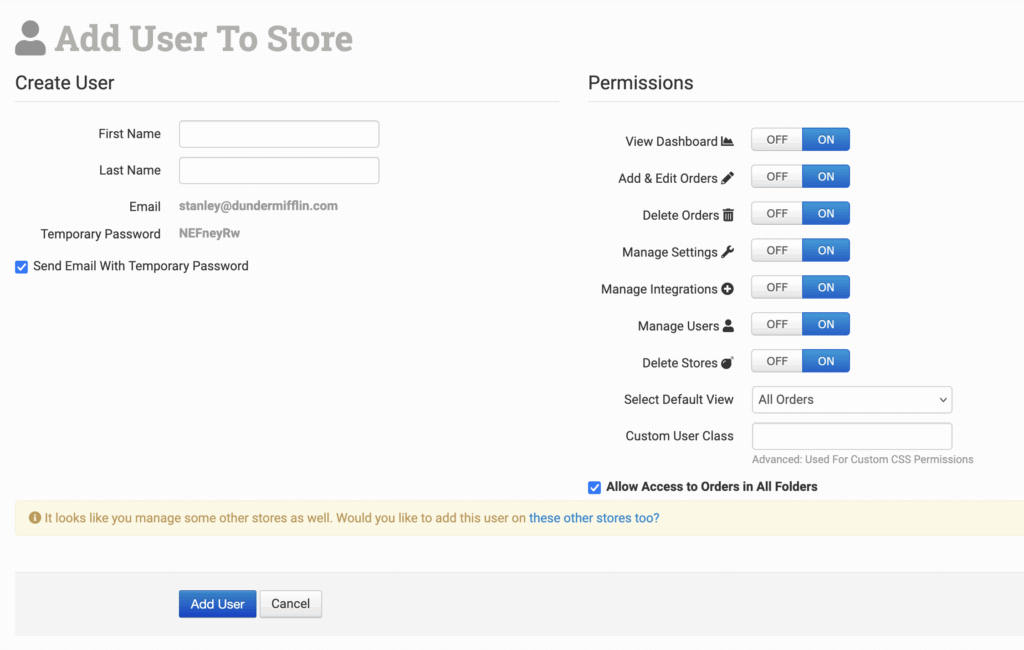This screenshot has width=1024, height=650.
Task: Open the "these other stores too?" link
Action: [594, 518]
